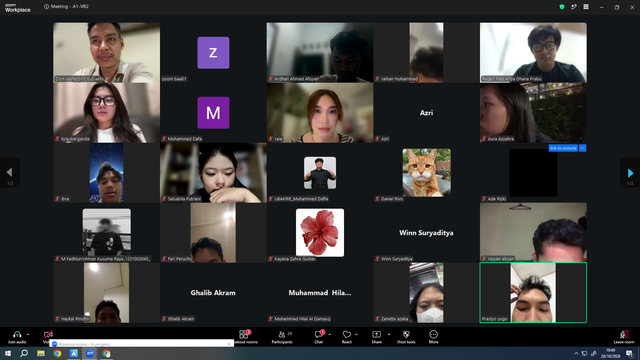This screenshot has width=640, height=360.
Task: Switch to Zoom app in the taskbar
Action: coord(90,353)
